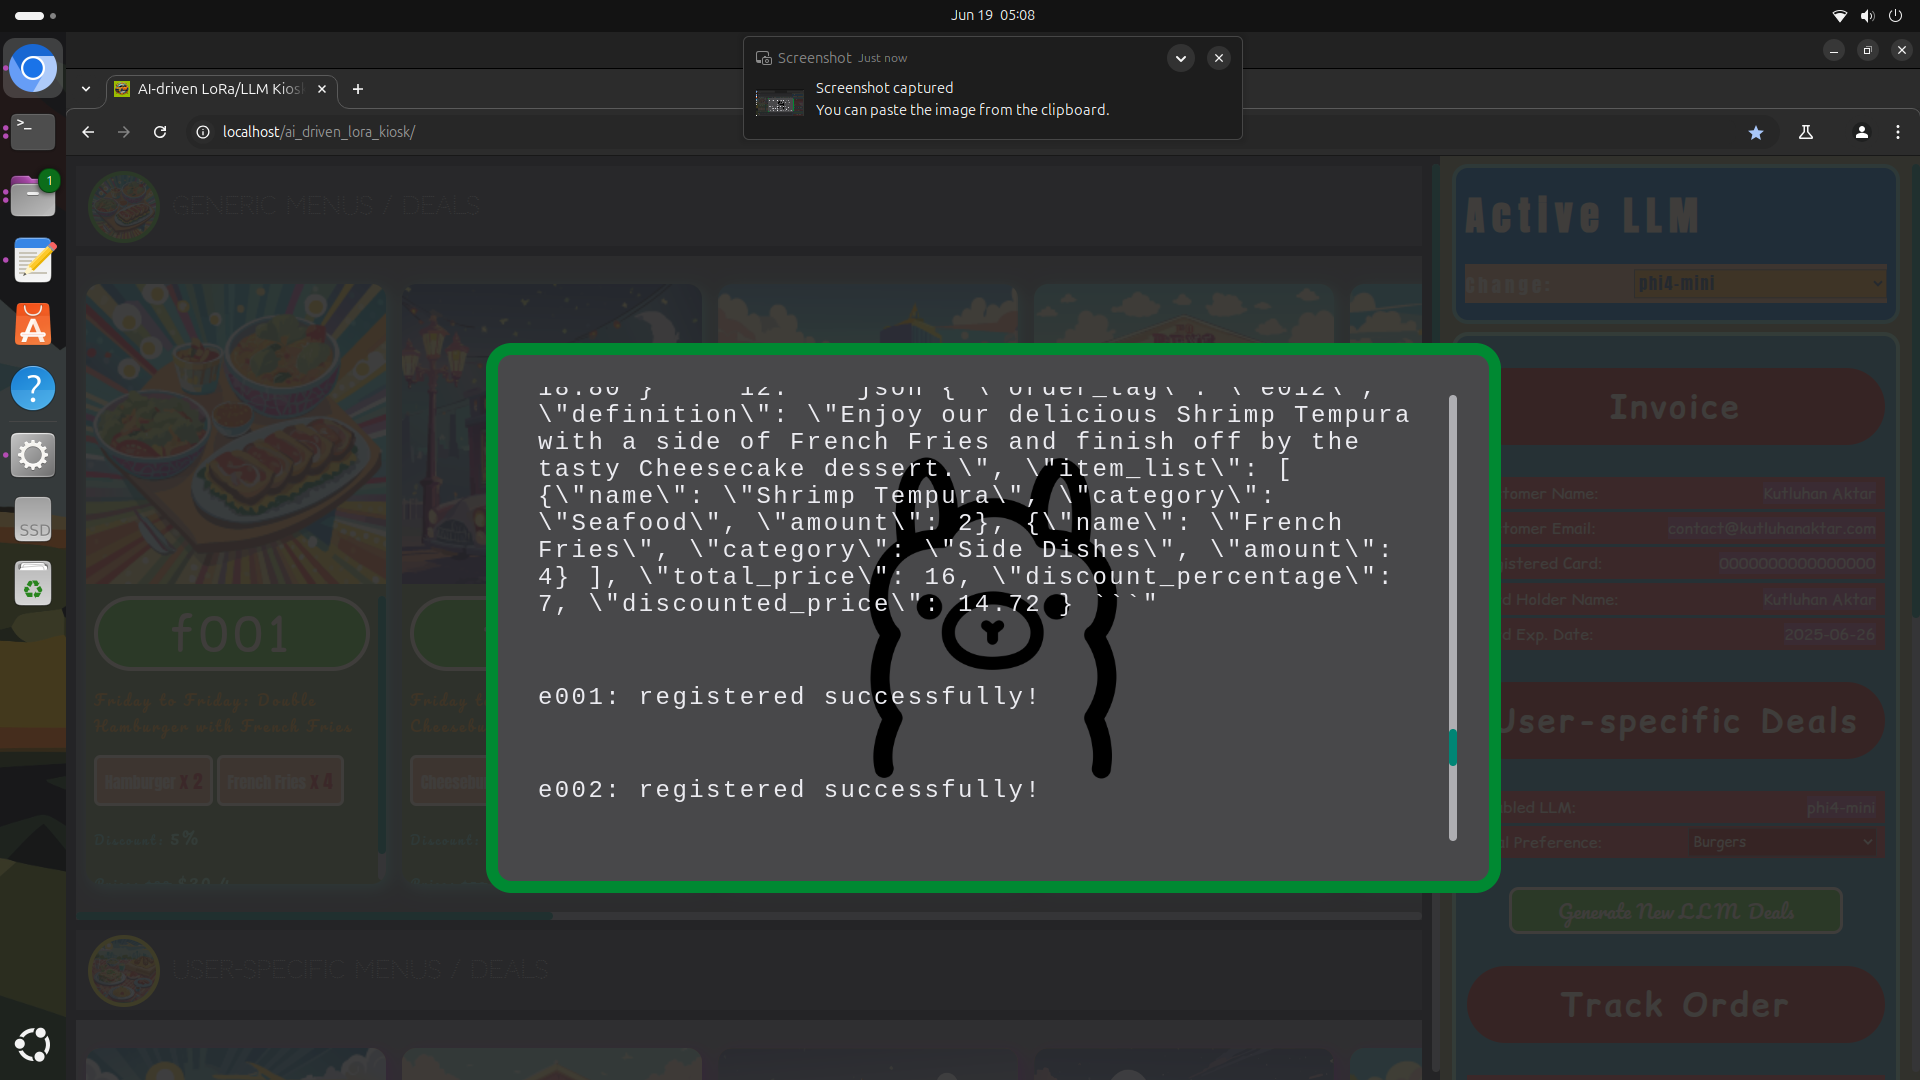Open the clock showing Jun 19 05:08

coord(993,15)
